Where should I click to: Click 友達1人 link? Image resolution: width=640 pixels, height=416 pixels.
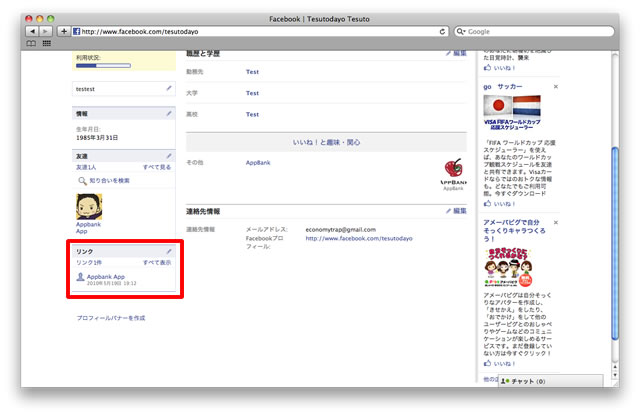86,167
